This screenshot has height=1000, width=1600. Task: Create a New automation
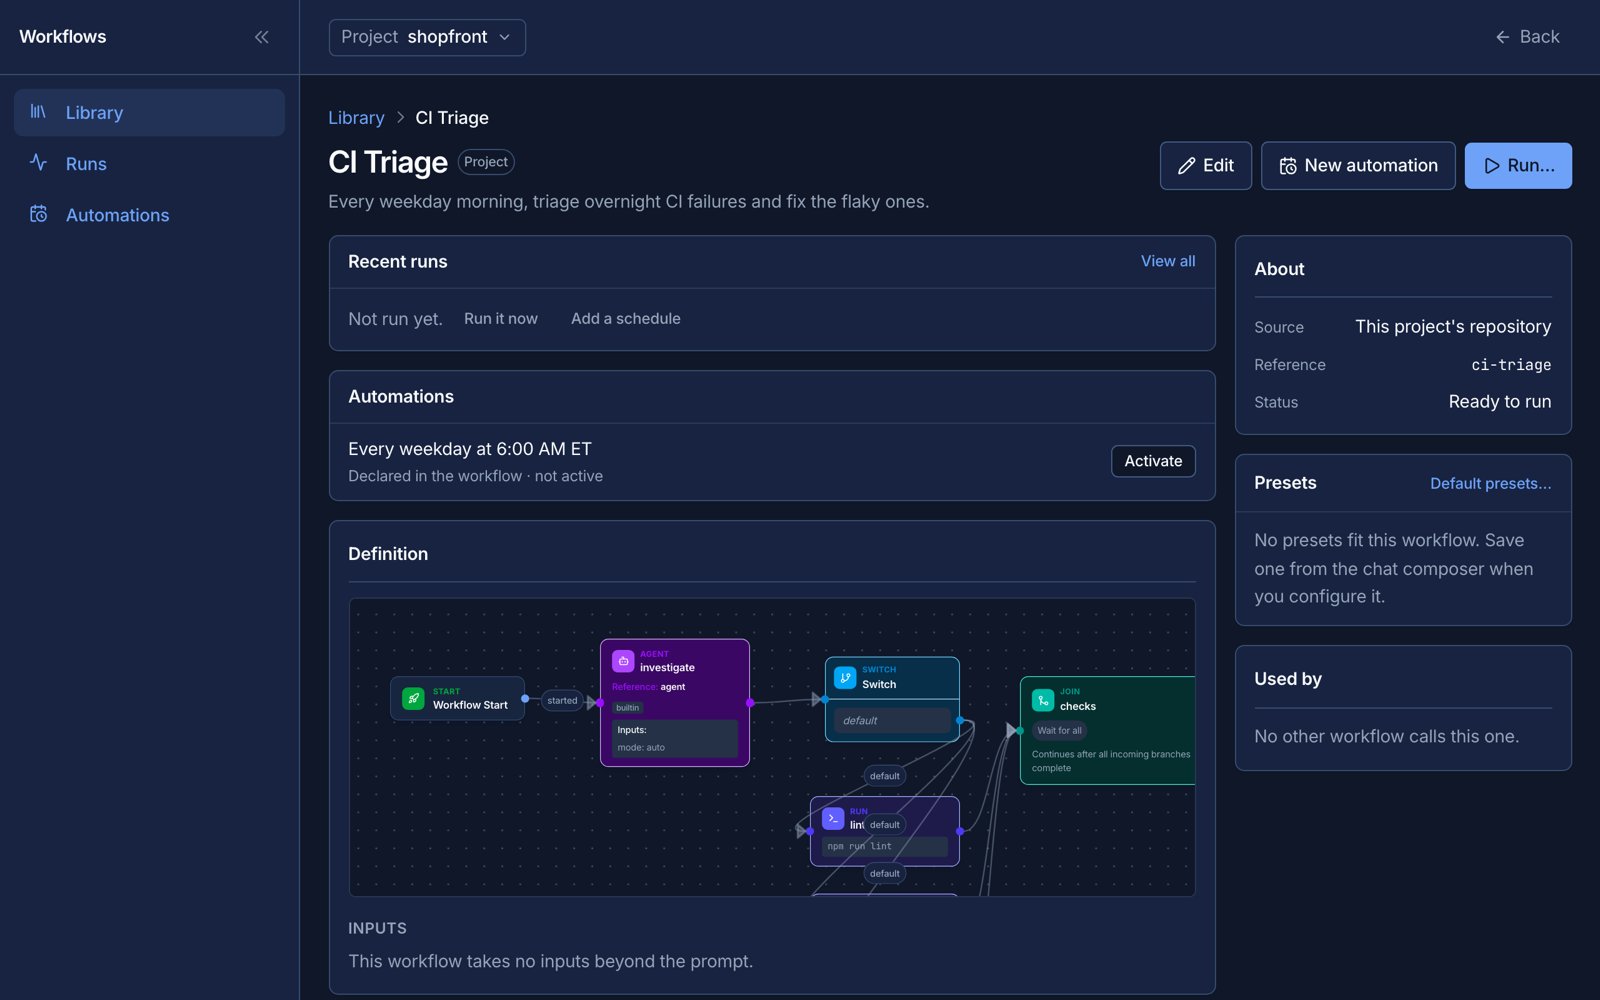coord(1358,165)
